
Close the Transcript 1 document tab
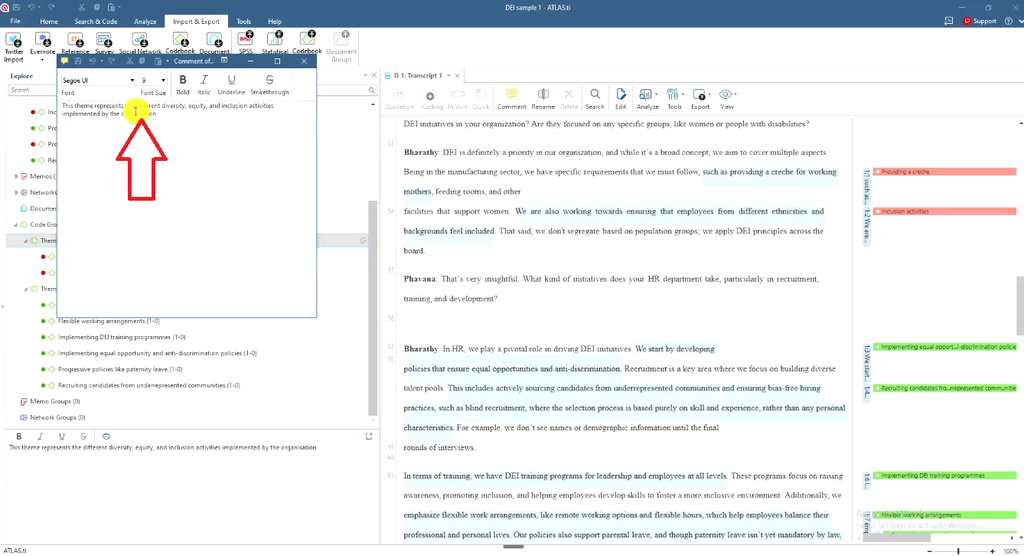click(x=457, y=76)
